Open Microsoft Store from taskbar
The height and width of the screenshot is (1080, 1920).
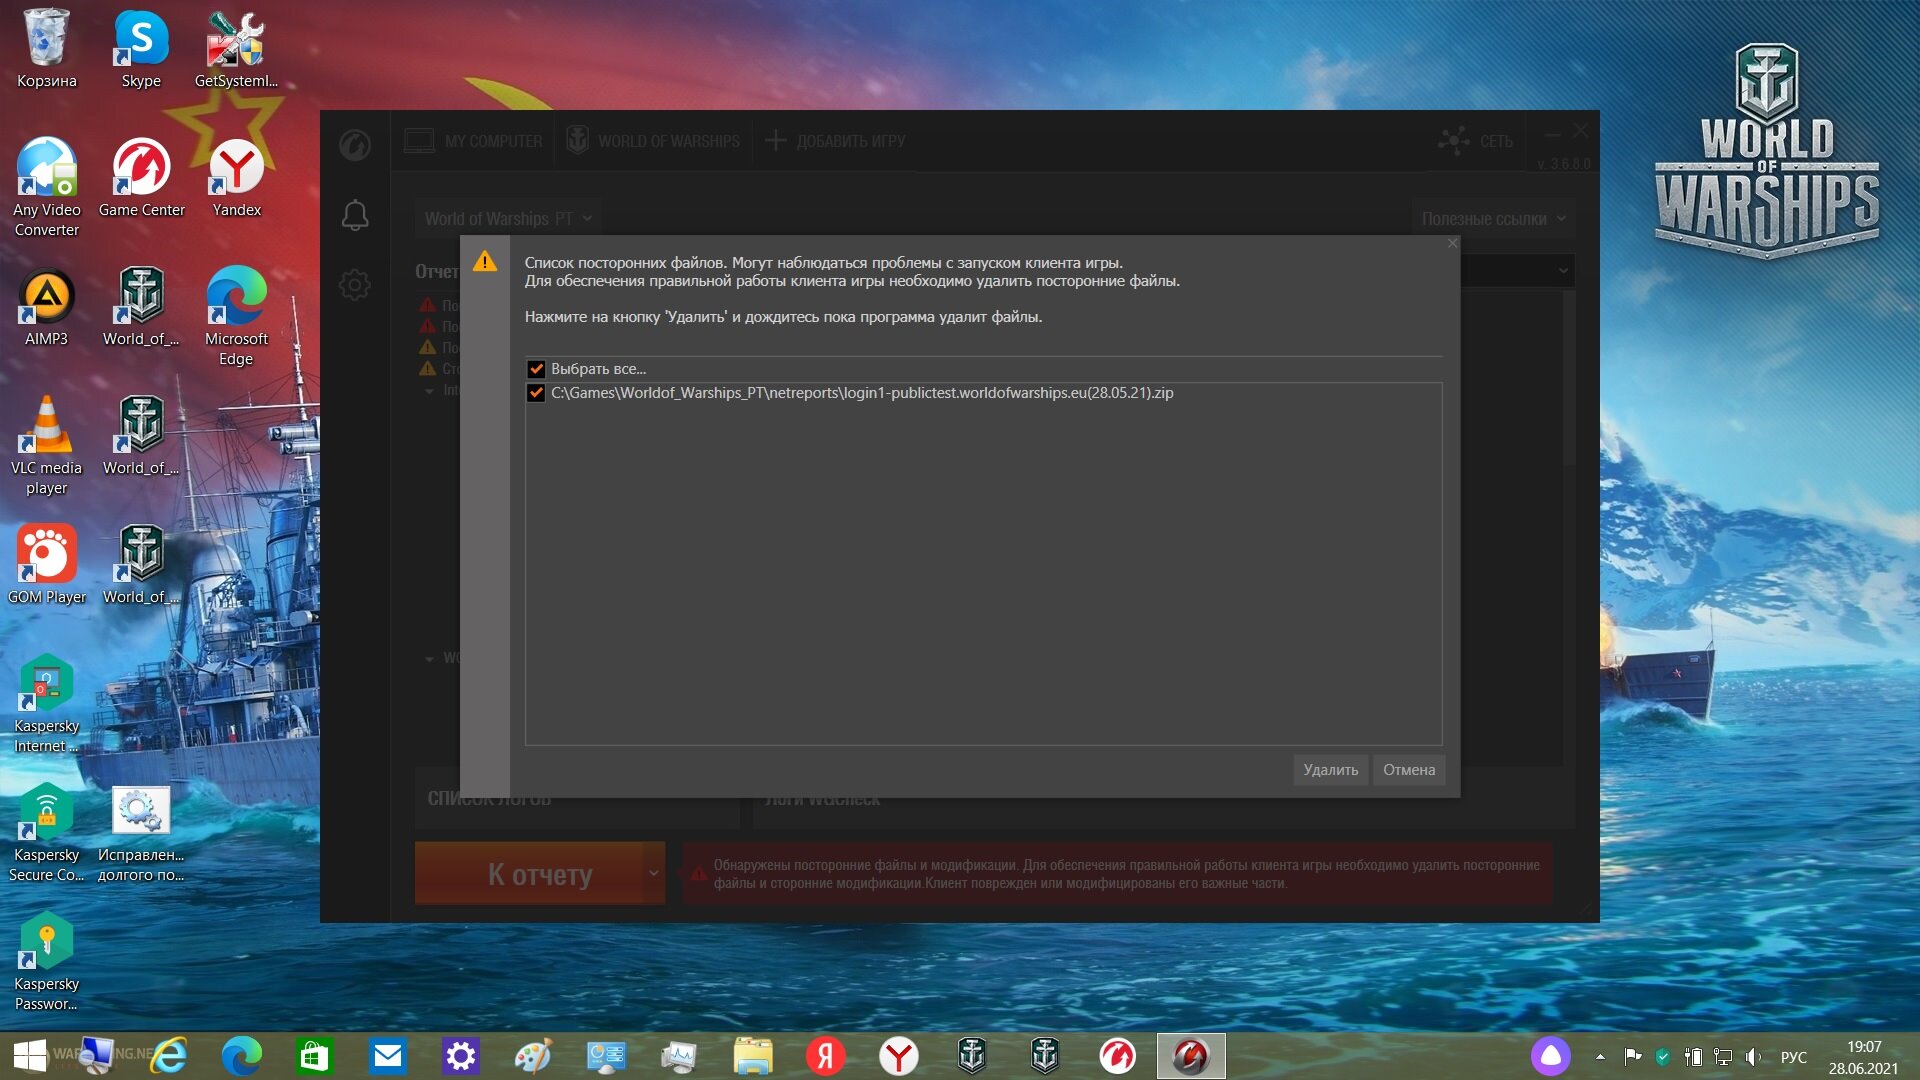click(x=314, y=1056)
